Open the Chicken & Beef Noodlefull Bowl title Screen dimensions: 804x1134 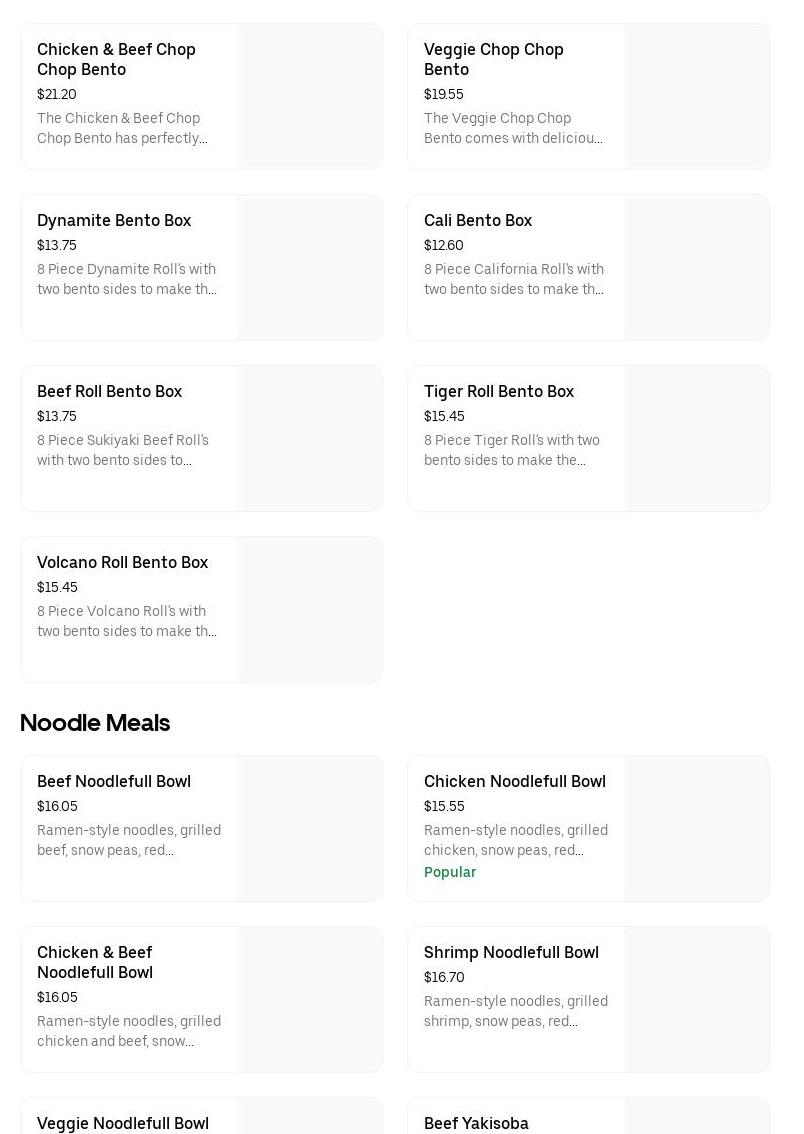point(95,962)
